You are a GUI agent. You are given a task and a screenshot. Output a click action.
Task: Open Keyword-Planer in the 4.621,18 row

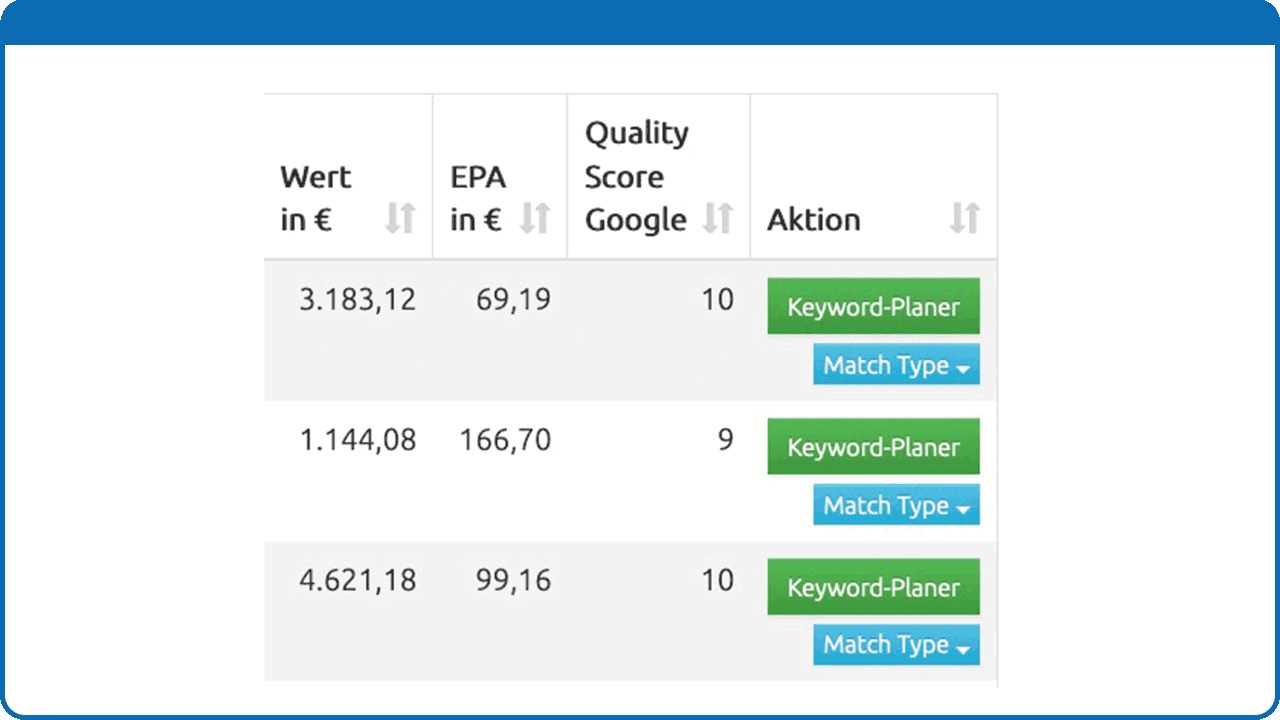[873, 587]
